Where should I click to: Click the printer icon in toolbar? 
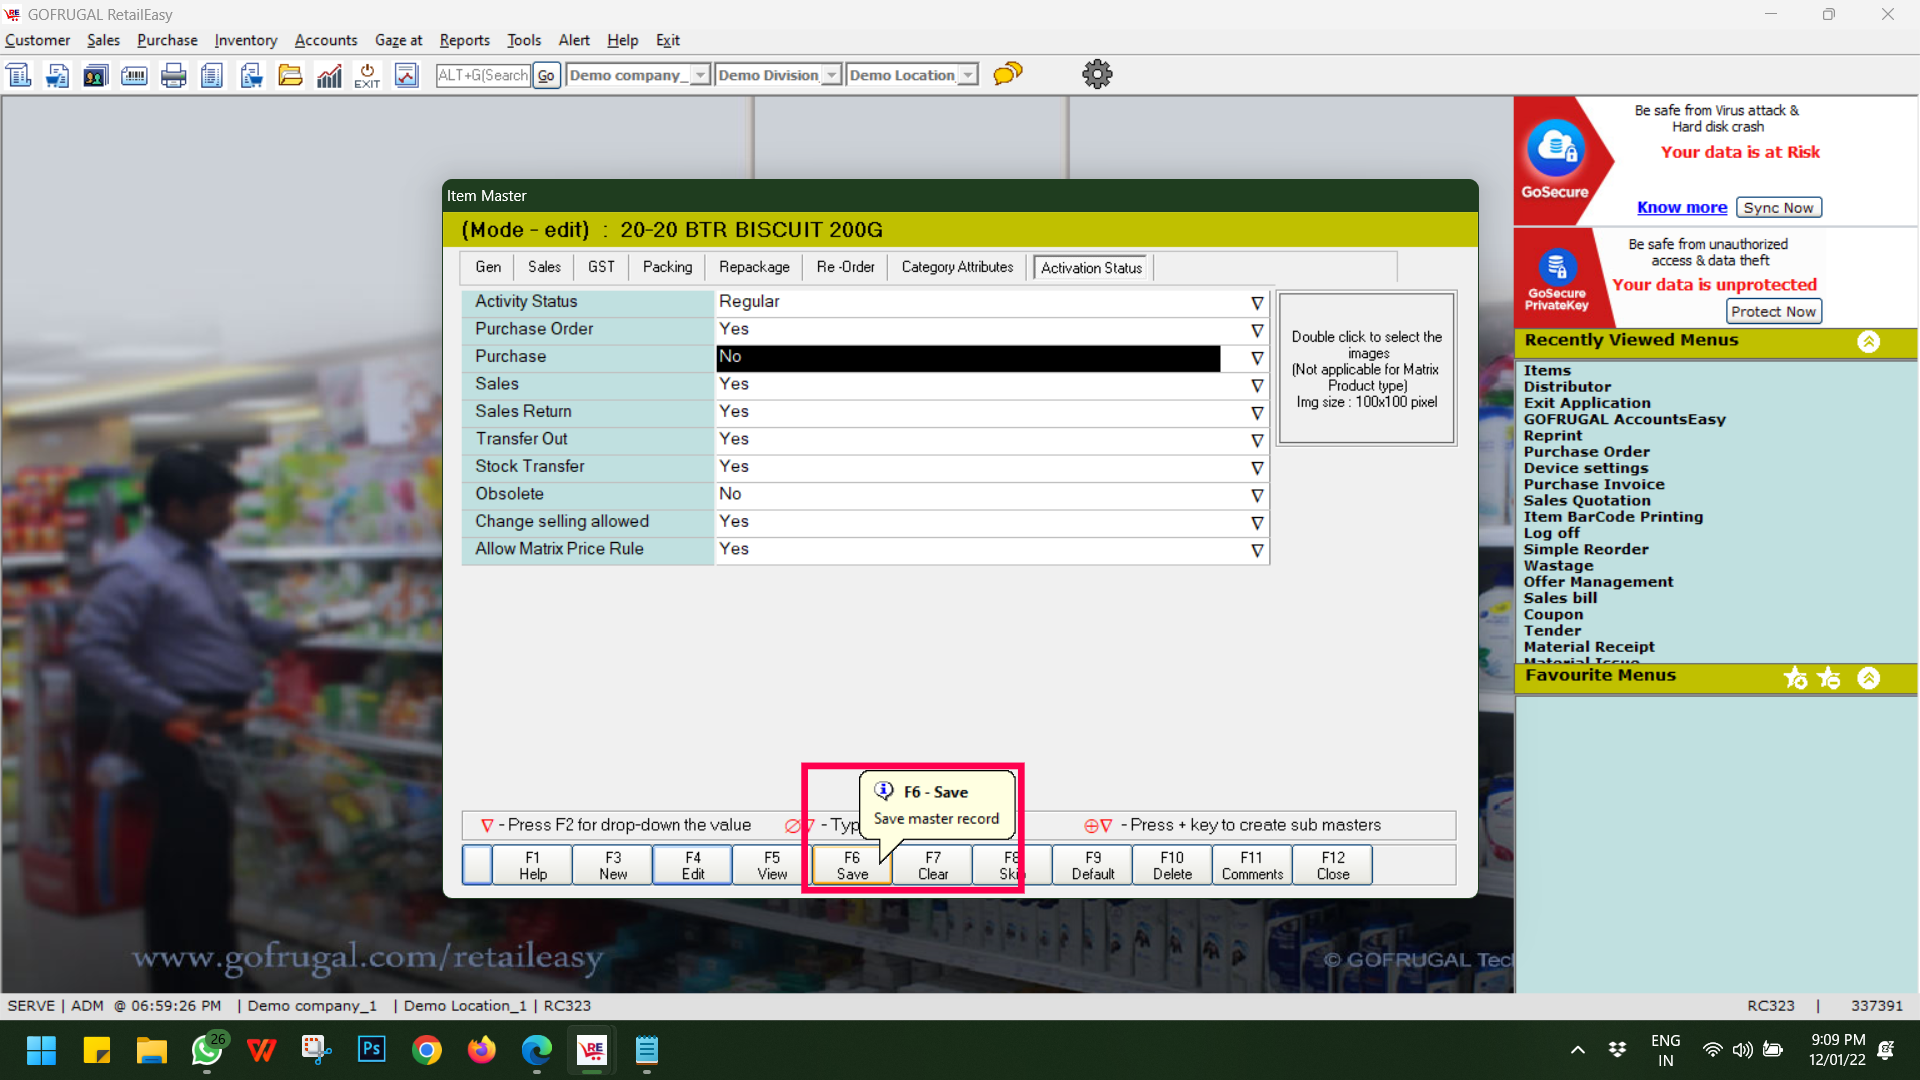(x=173, y=75)
